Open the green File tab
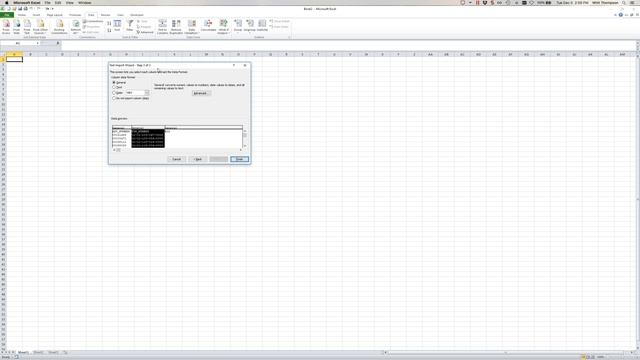This screenshot has width=640, height=360. point(7,15)
